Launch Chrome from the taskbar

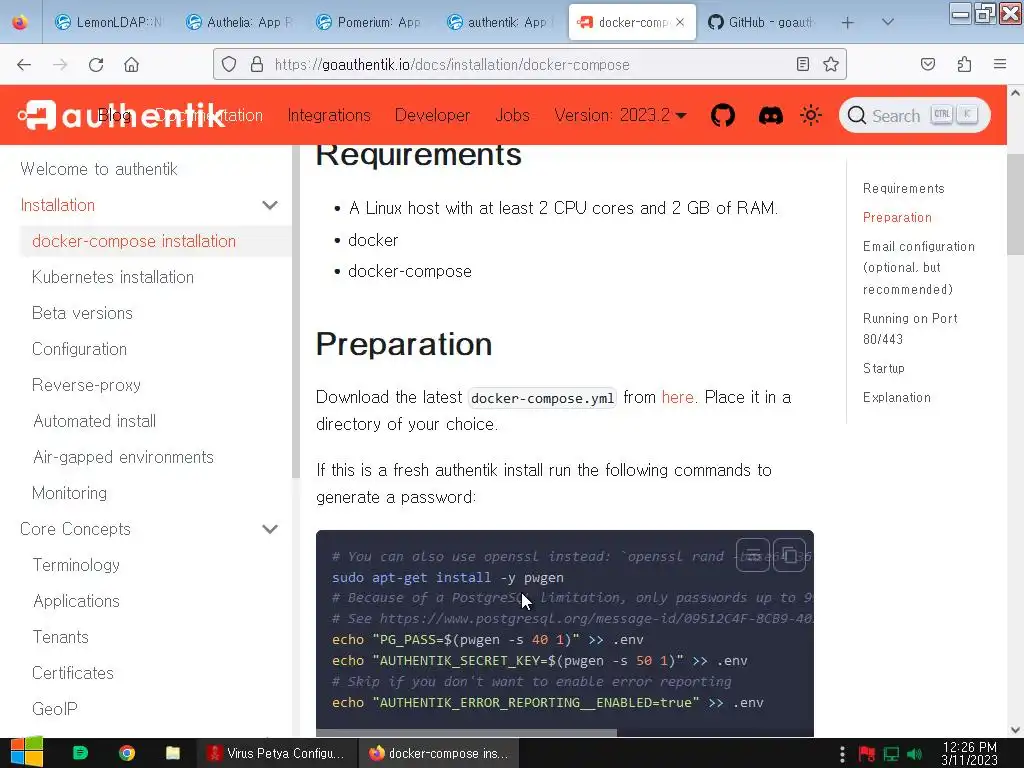pyautogui.click(x=127, y=753)
